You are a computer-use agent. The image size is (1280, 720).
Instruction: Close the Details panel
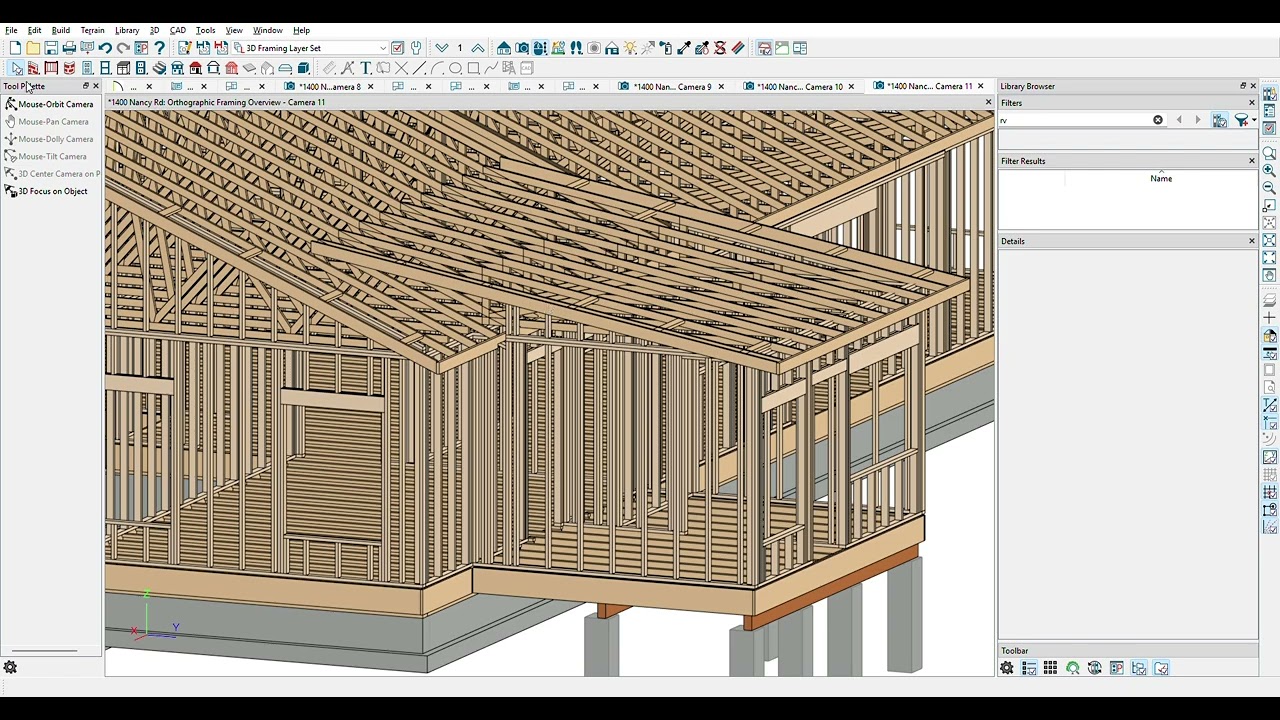(x=1252, y=241)
